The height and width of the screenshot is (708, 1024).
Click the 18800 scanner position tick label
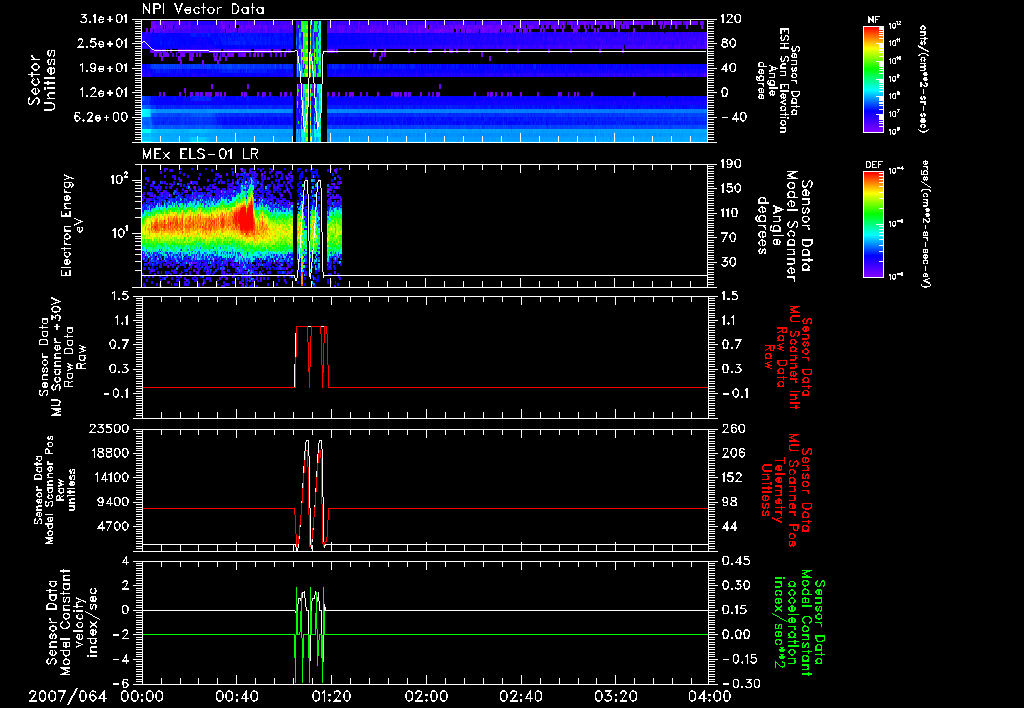tap(108, 453)
